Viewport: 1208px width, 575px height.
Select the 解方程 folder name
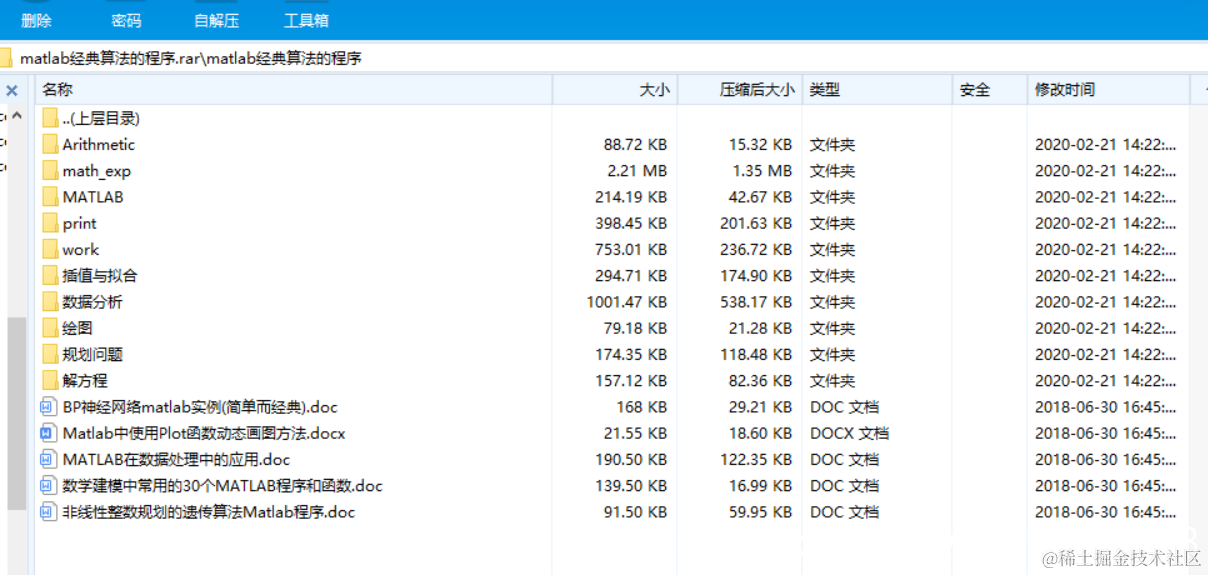85,380
